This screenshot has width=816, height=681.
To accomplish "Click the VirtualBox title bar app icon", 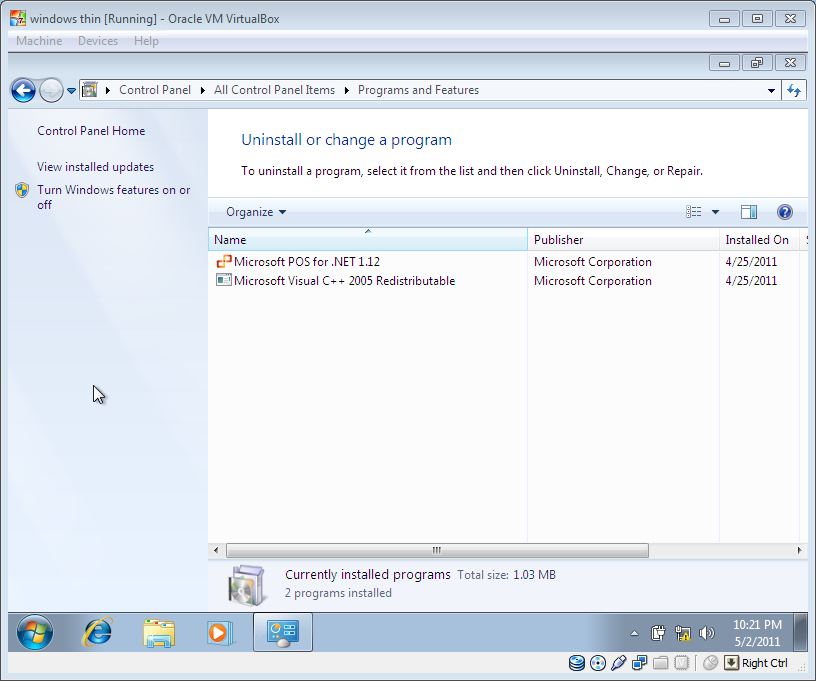I will (18, 18).
